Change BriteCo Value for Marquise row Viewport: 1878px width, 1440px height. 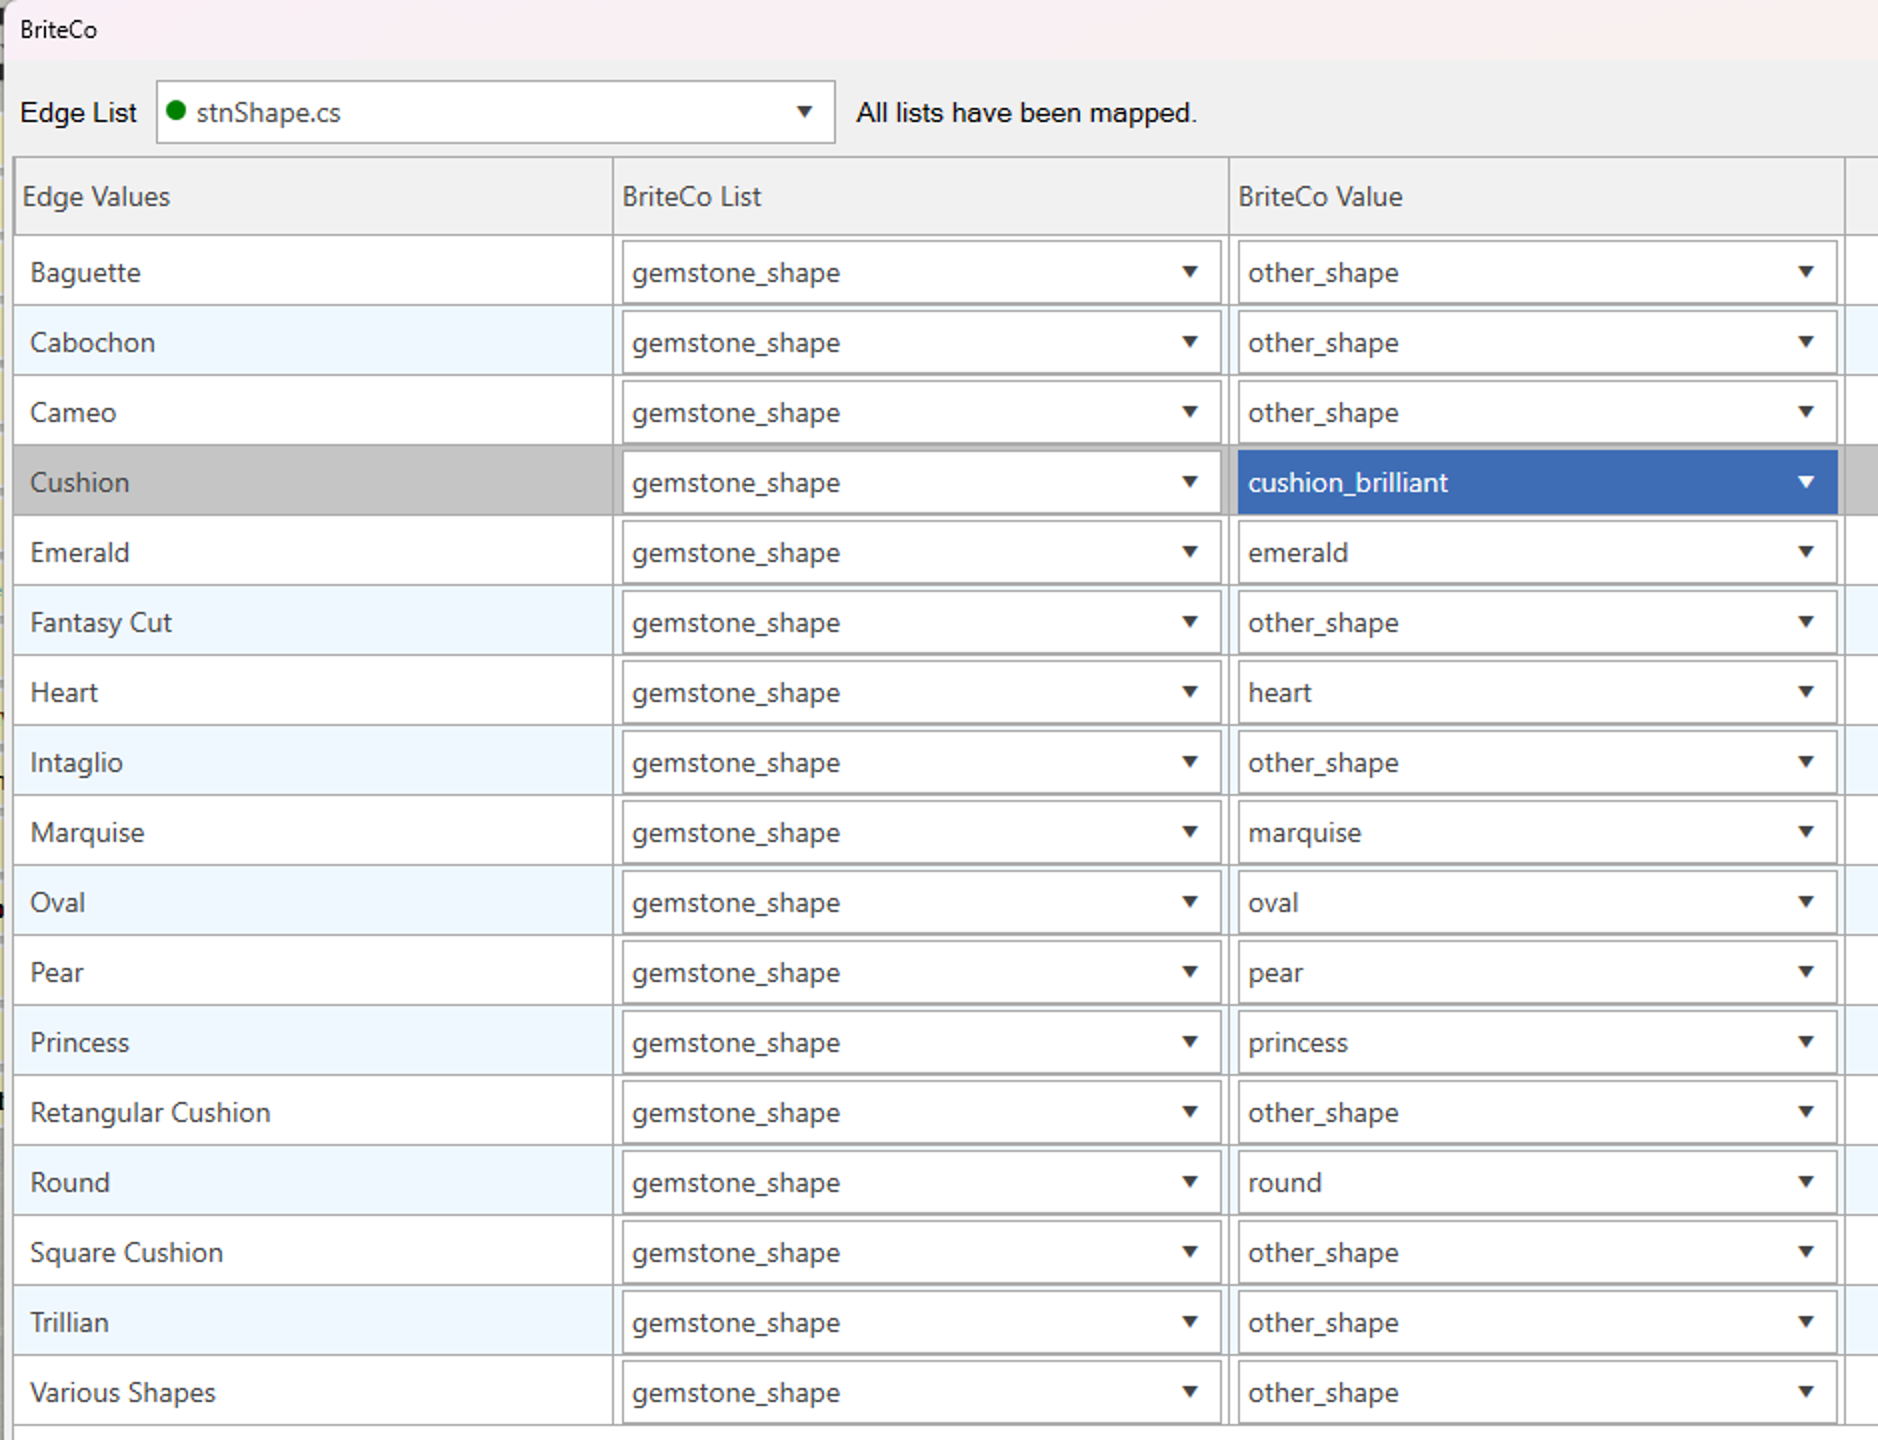pyautogui.click(x=1805, y=832)
